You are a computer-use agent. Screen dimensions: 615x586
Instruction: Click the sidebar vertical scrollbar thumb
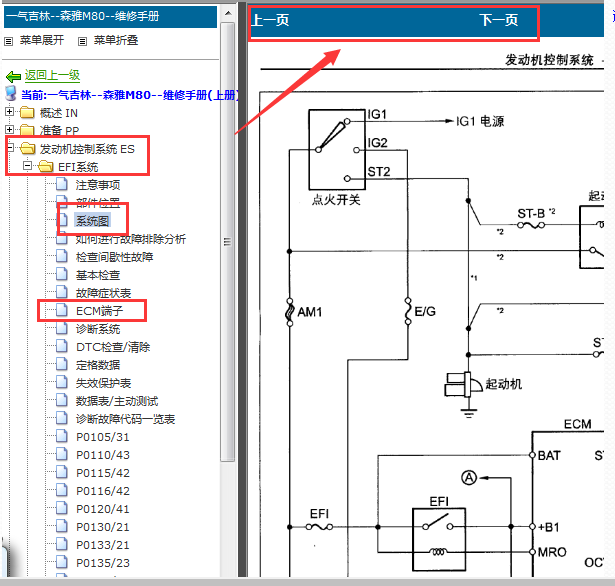(227, 242)
